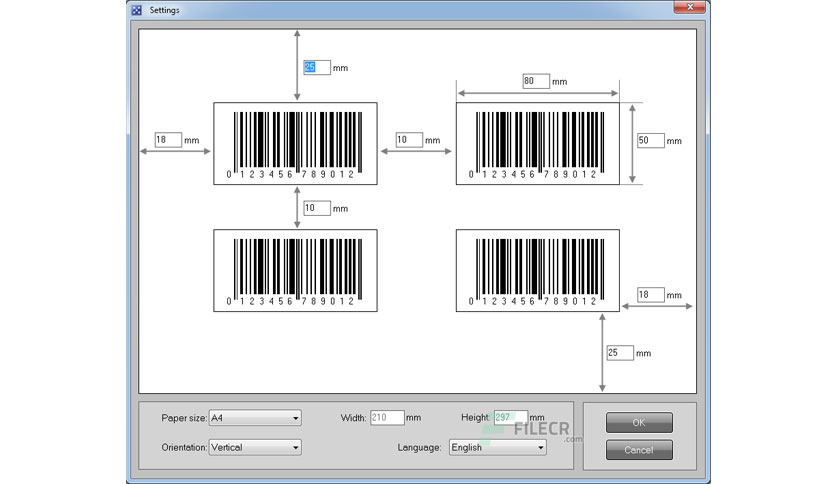Click the horizontal gap field between top labels
The height and width of the screenshot is (484, 836).
(409, 140)
